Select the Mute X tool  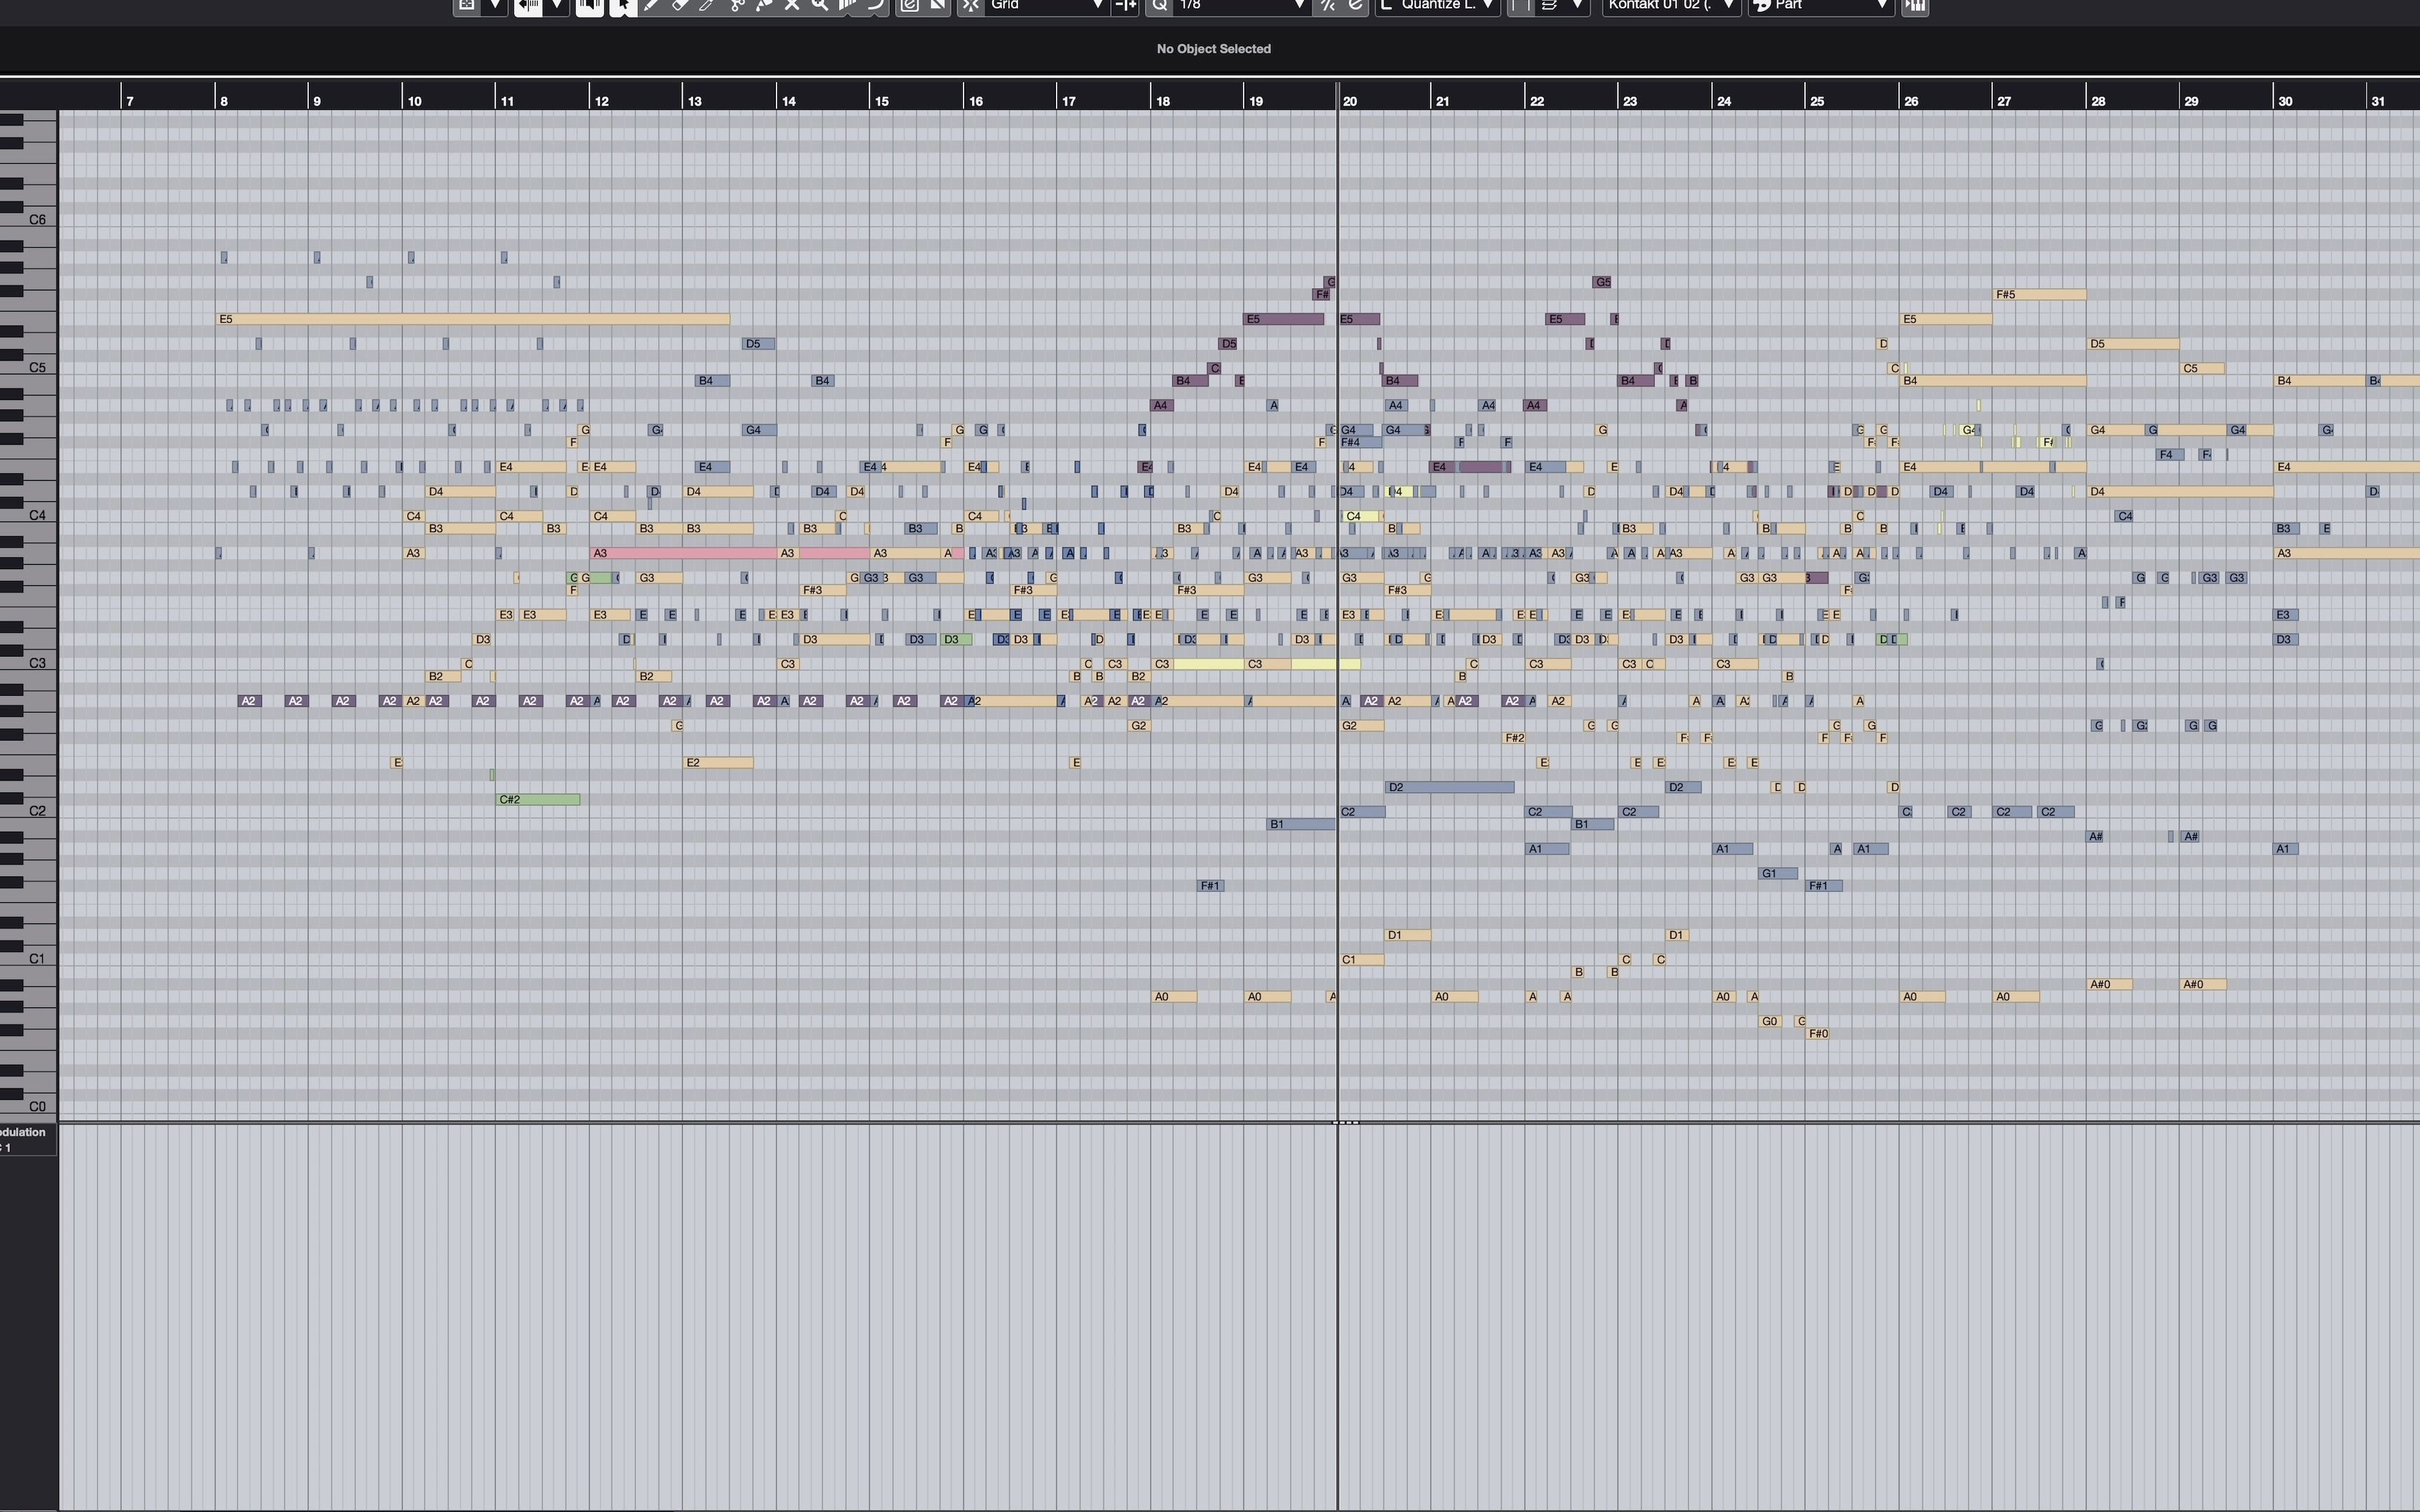(792, 5)
